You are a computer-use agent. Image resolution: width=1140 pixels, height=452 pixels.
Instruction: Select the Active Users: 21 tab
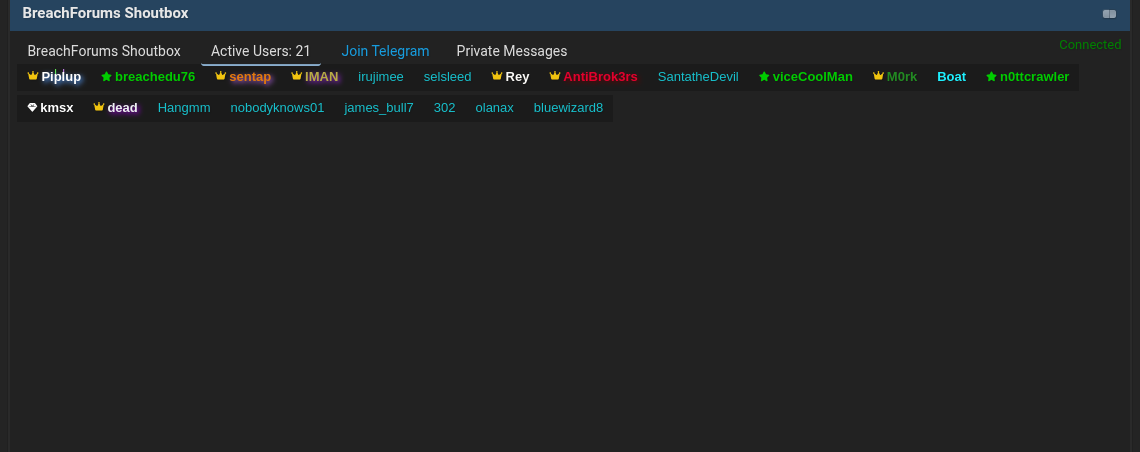coord(260,51)
